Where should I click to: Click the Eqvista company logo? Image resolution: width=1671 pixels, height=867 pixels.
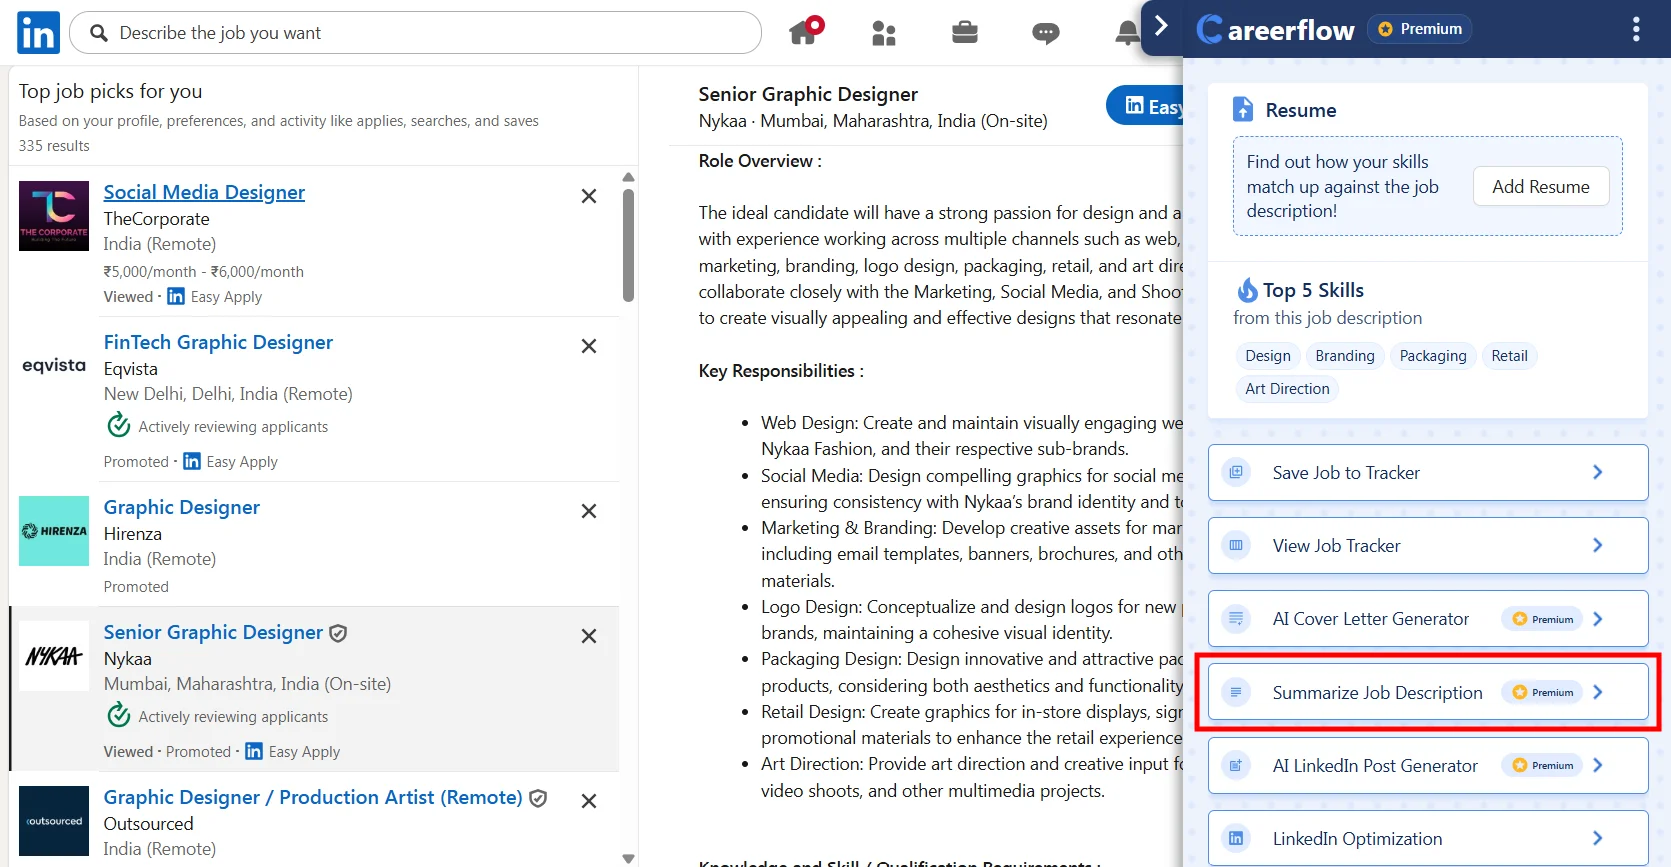[54, 365]
